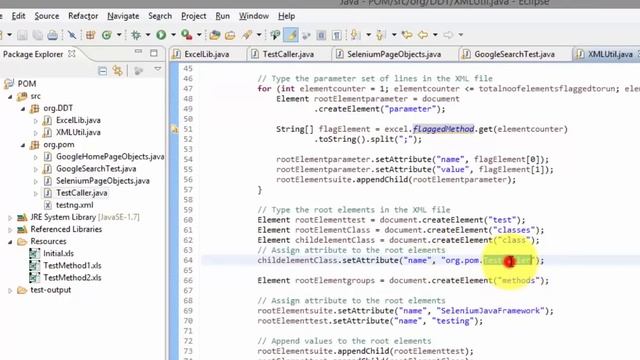Viewport: 640px width, 360px height.
Task: Close the Package Explorer view
Action: (72, 54)
